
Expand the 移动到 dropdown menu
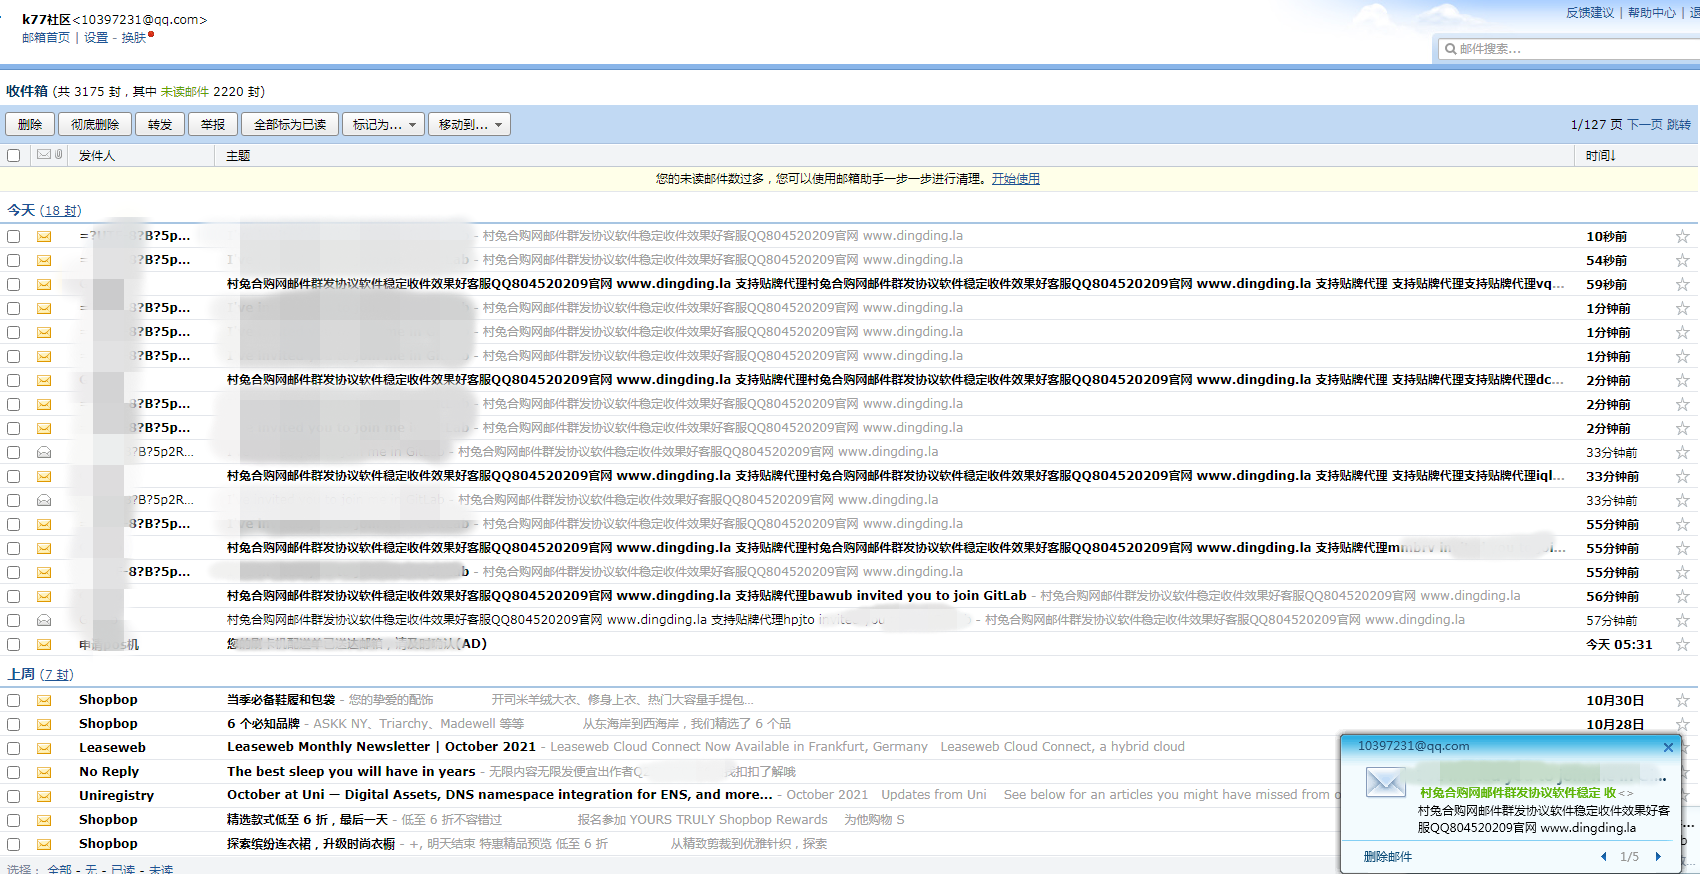click(469, 125)
